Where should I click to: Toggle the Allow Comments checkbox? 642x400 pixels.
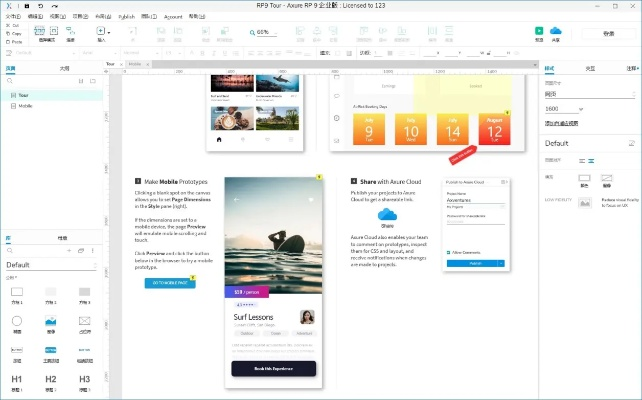click(x=448, y=252)
